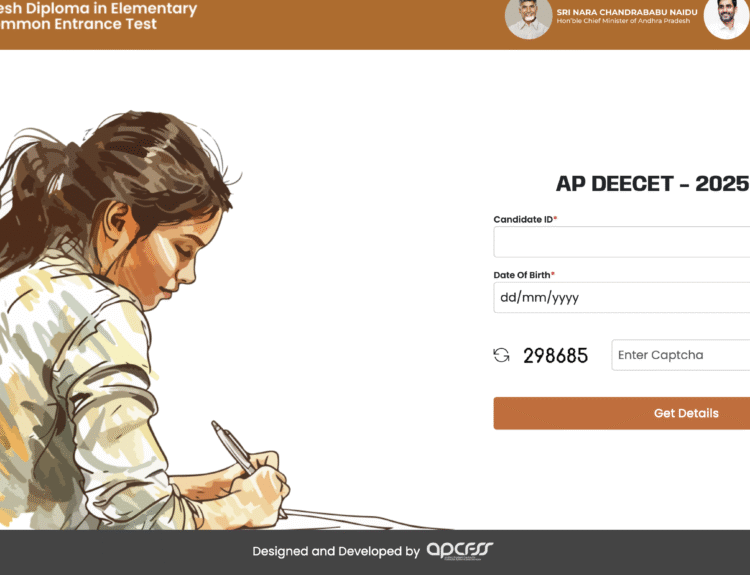
Task: Click the Date Of Birth label
Action: [524, 275]
